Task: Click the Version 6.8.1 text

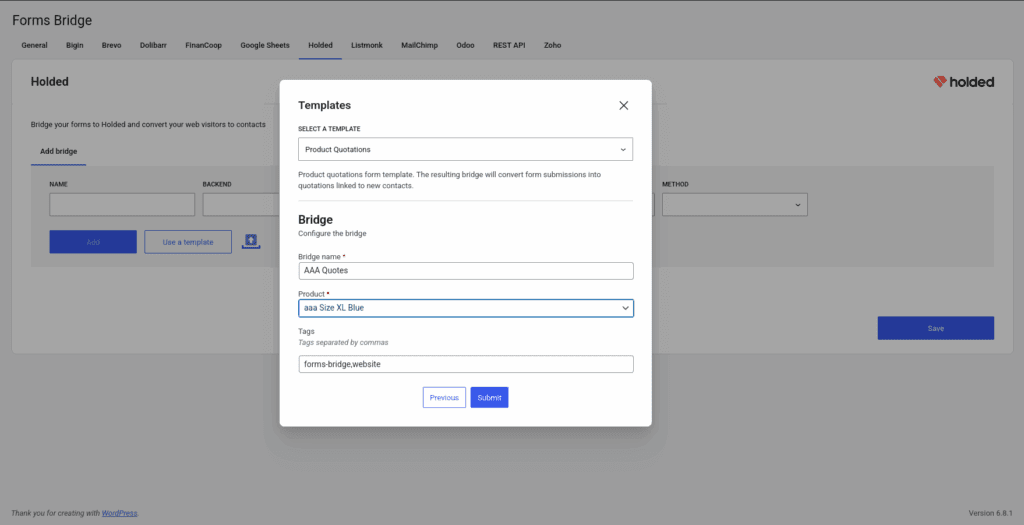Action: point(991,513)
